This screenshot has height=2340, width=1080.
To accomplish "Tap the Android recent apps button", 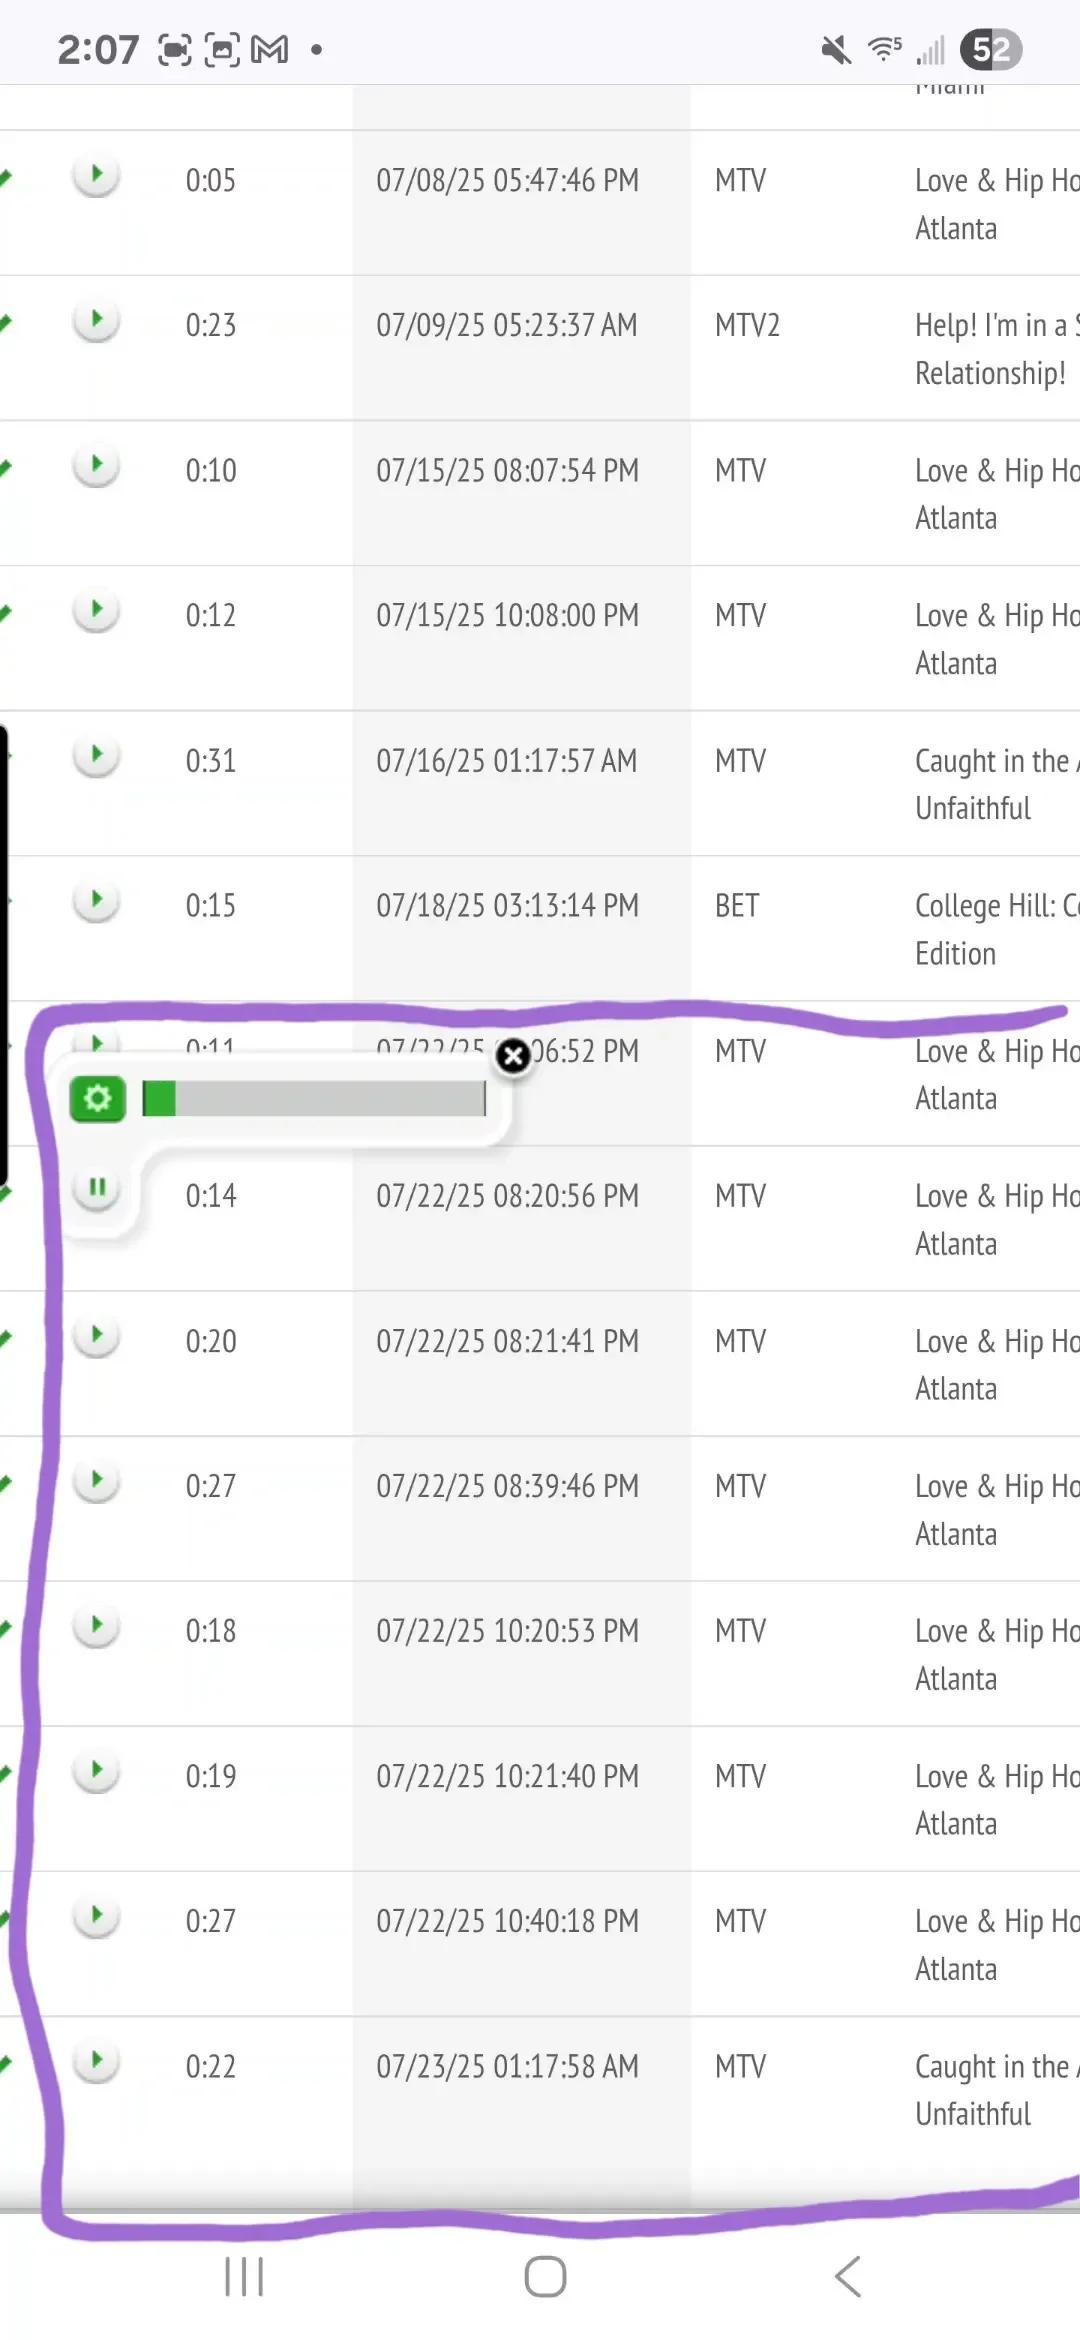I will (x=244, y=2277).
